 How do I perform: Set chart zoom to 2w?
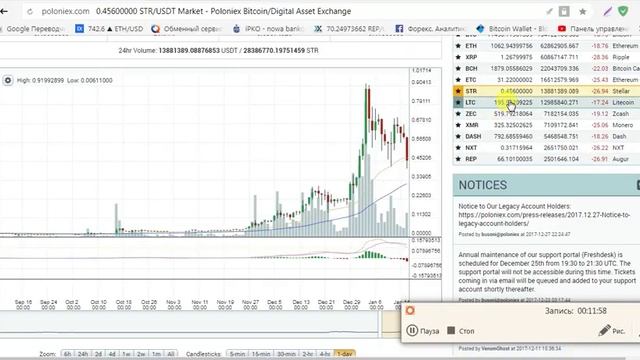click(x=141, y=354)
